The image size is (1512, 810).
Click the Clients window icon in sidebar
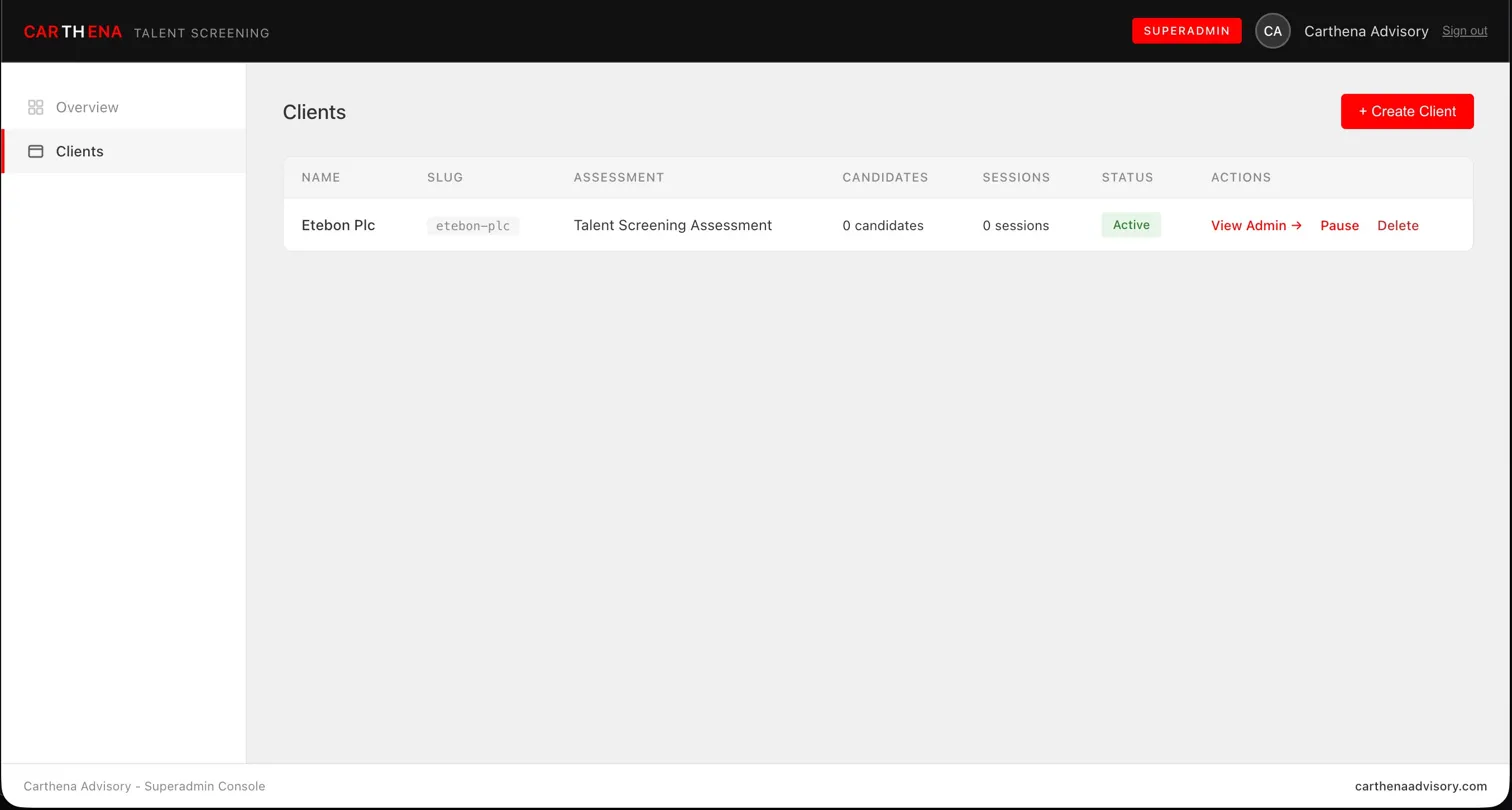point(36,151)
